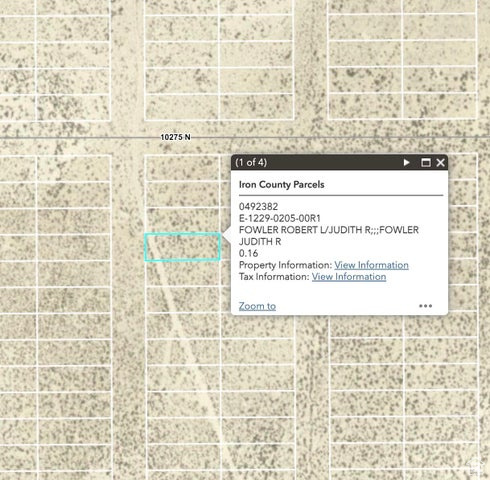
Task: Open Property Information View Information link
Action: click(x=371, y=265)
